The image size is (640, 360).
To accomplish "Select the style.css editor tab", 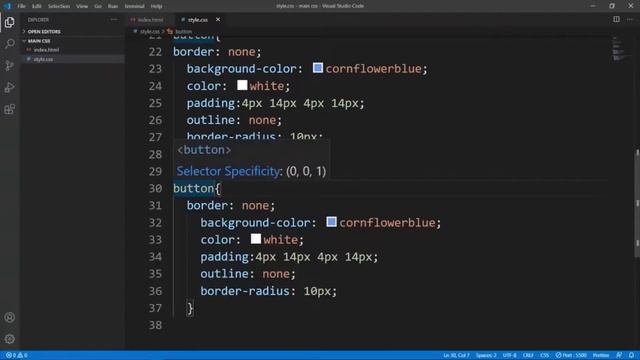I will (x=198, y=20).
